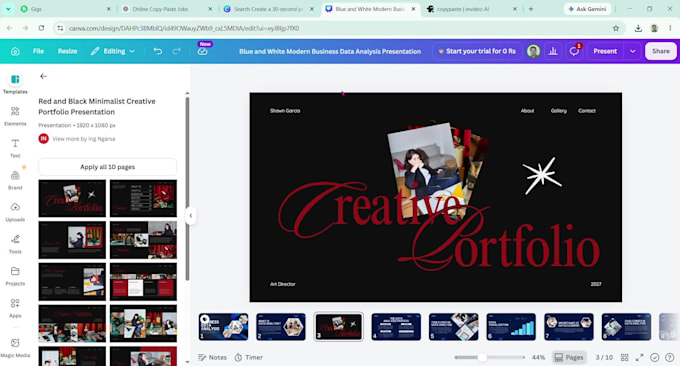Open the Magic Media sidebar panel

pyautogui.click(x=15, y=348)
